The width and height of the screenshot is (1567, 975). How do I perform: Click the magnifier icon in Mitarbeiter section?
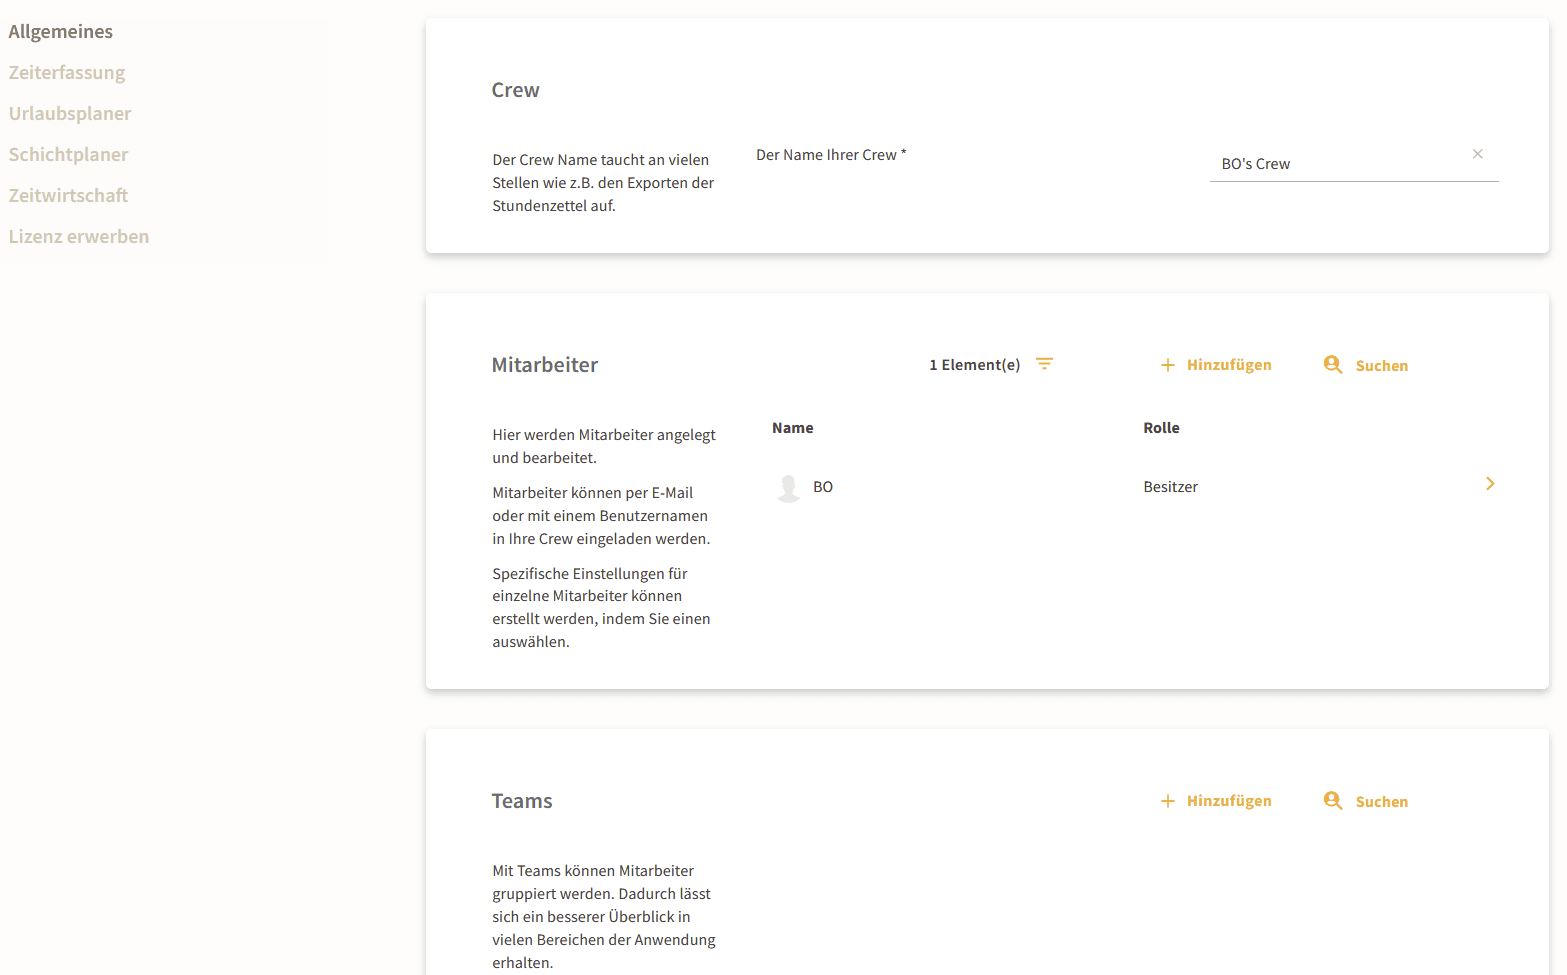pos(1332,365)
